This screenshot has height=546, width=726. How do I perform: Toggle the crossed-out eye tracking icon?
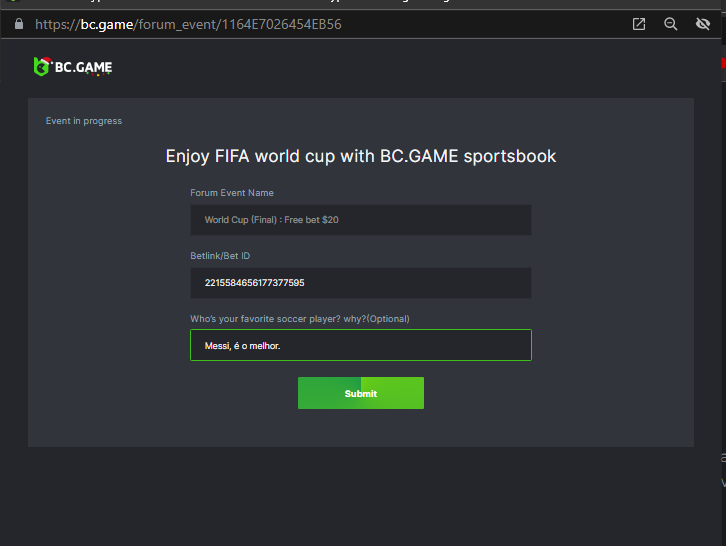[703, 24]
